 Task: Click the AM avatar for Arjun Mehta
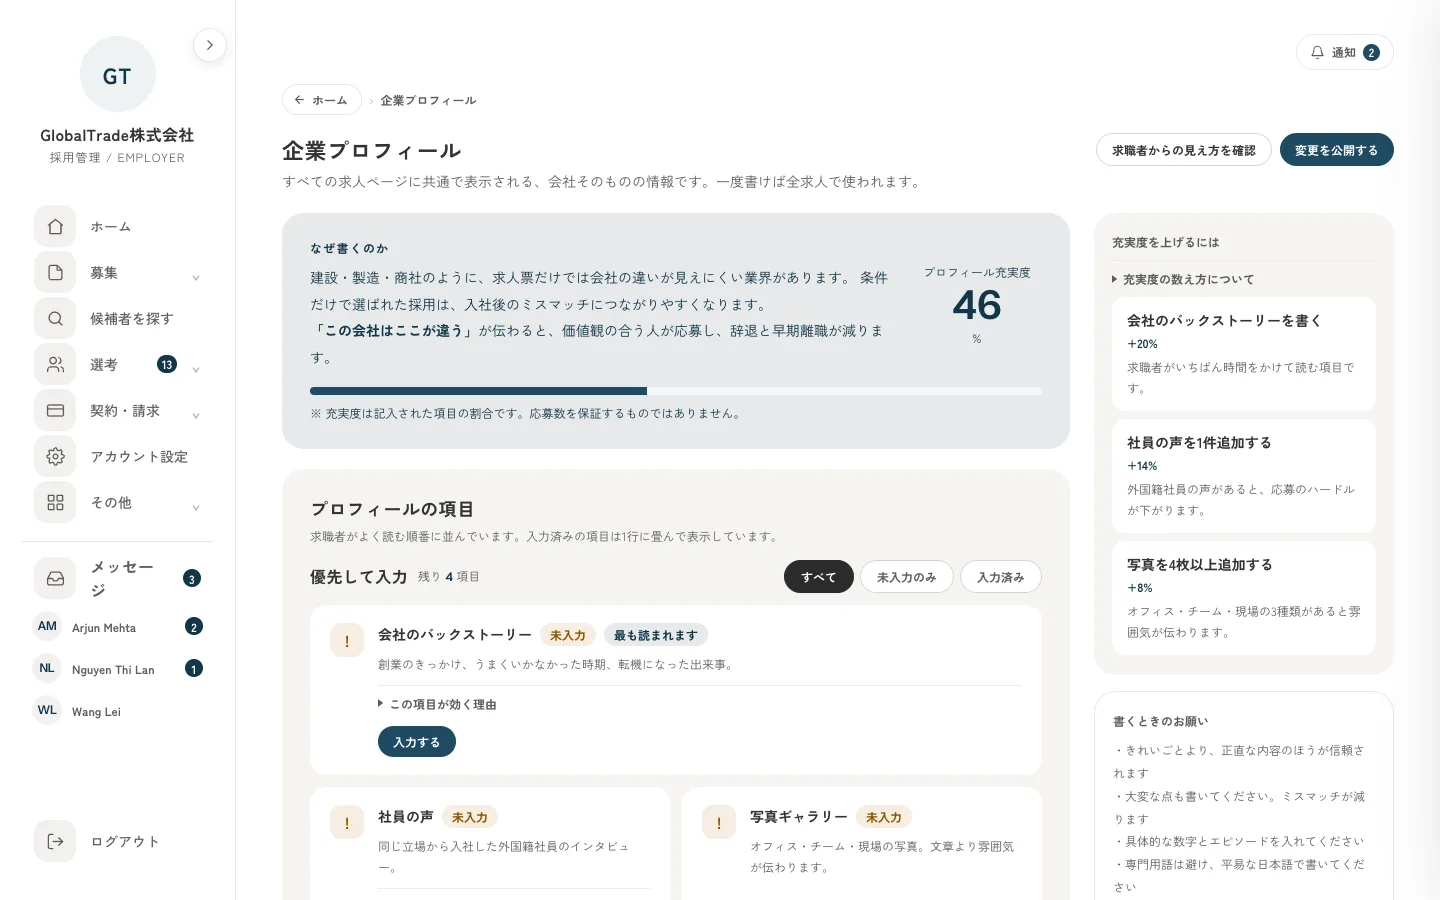pyautogui.click(x=47, y=627)
